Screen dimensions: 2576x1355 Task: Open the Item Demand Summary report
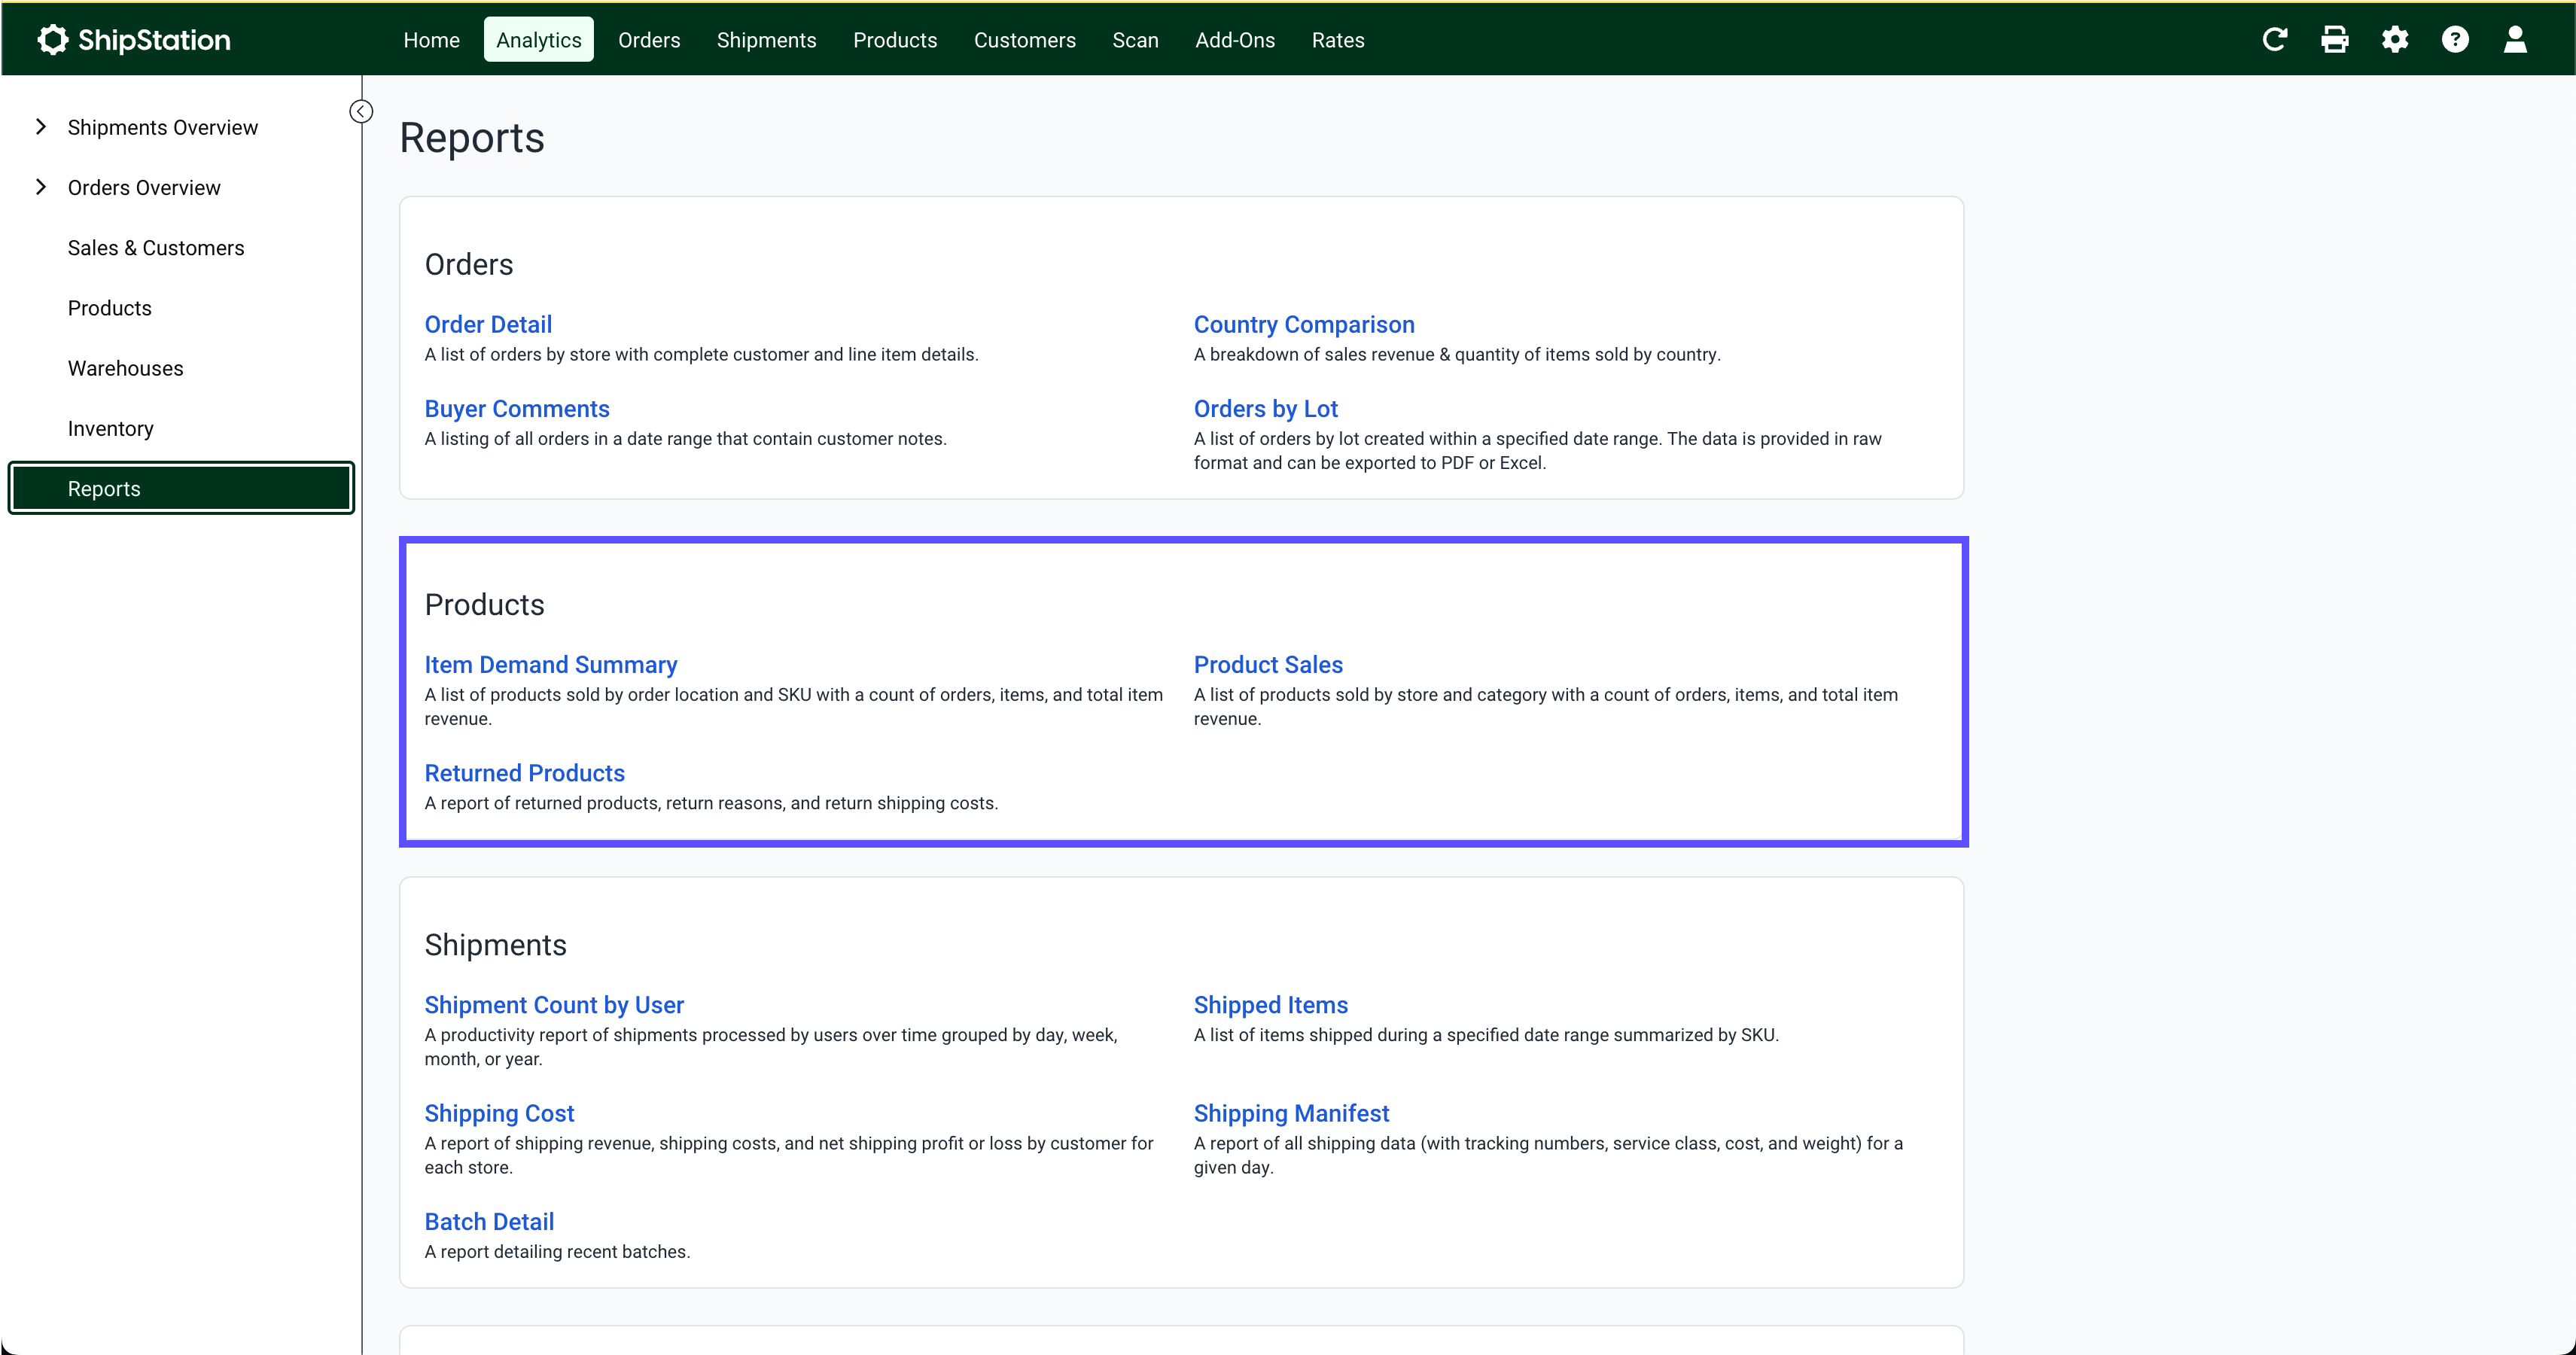pyautogui.click(x=550, y=665)
